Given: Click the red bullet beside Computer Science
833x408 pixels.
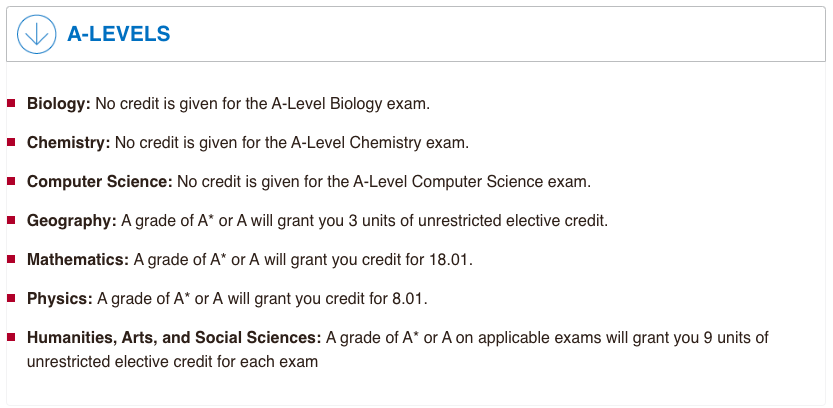Looking at the screenshot, I should tap(11, 181).
